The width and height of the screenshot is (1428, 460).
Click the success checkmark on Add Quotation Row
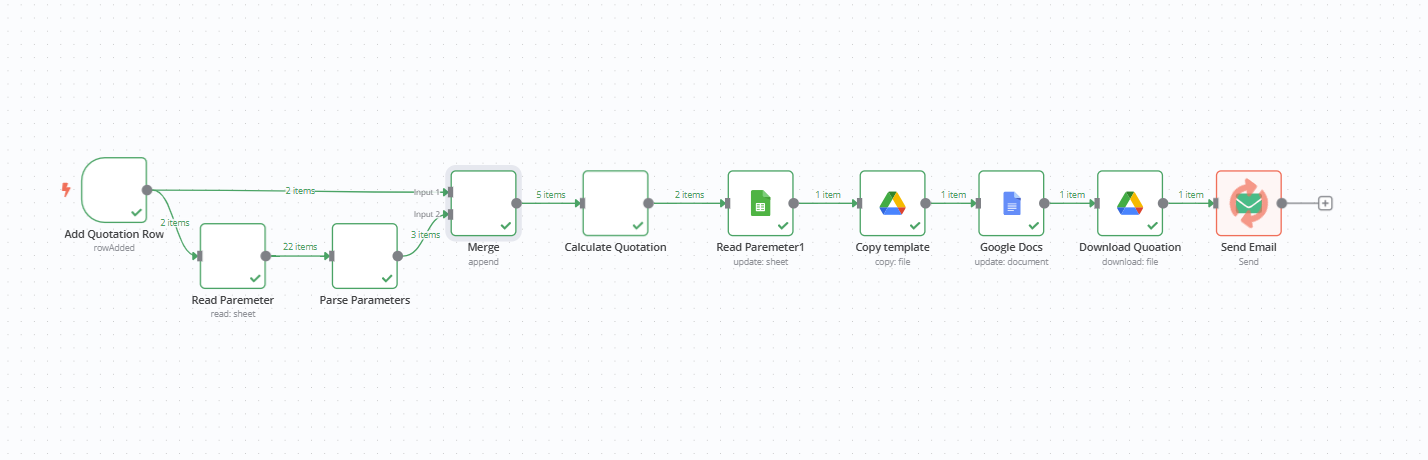(x=135, y=212)
